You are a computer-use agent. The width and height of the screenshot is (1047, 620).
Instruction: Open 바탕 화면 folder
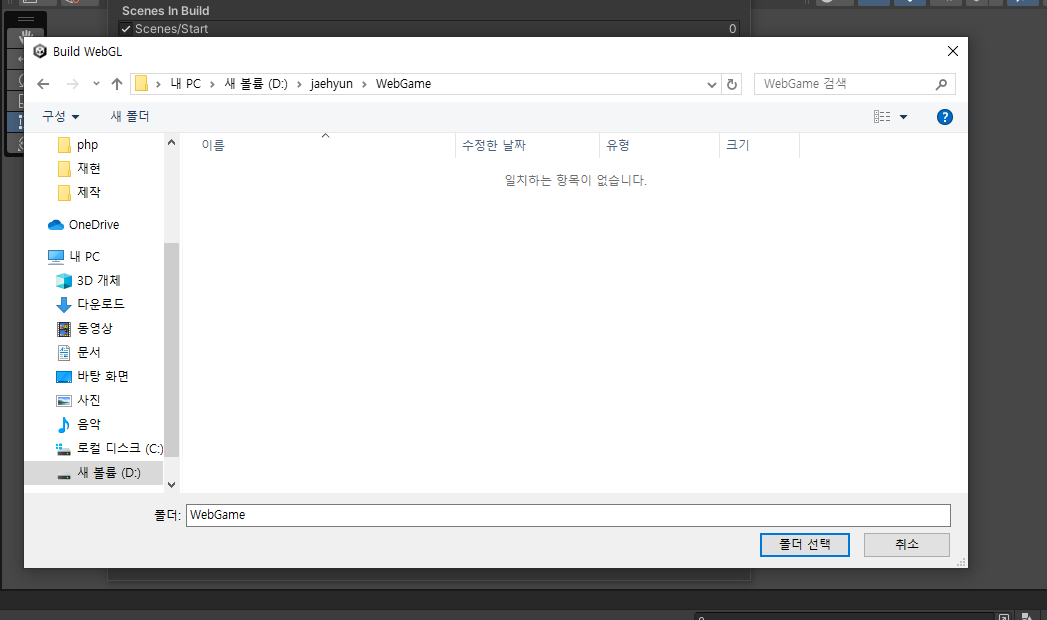102,376
